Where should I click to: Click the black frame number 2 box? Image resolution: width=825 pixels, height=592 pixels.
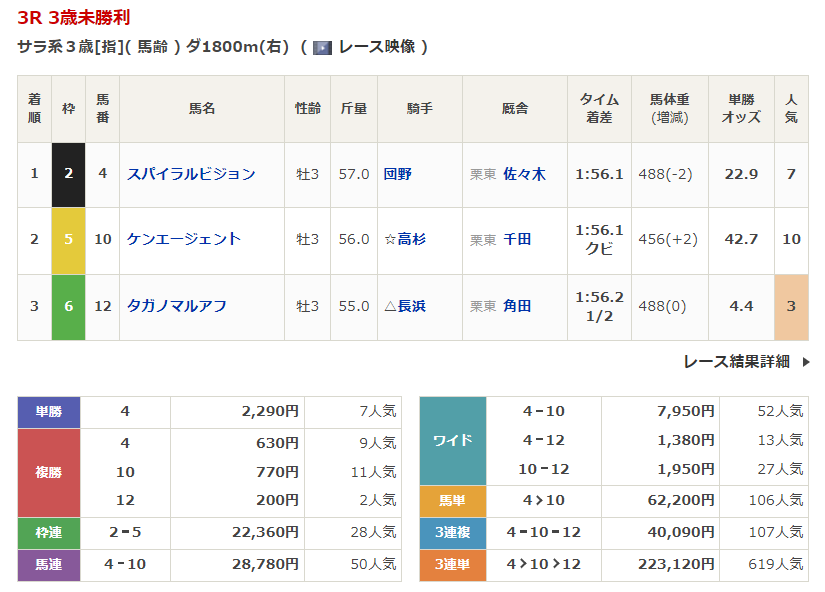(69, 174)
